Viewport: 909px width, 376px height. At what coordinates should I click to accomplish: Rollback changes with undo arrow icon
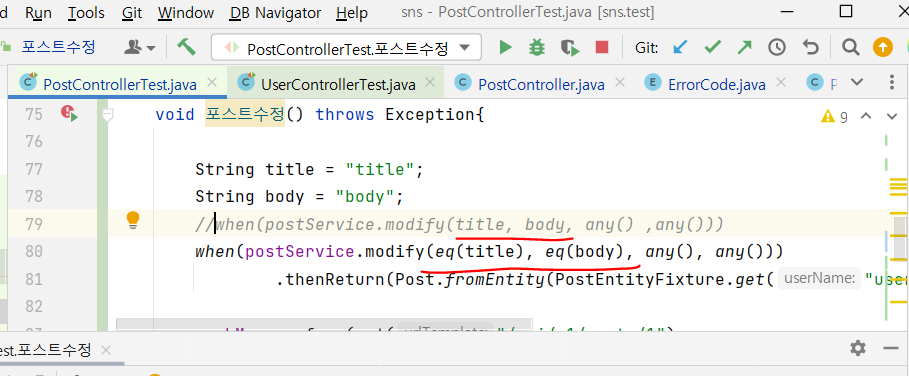click(x=810, y=47)
